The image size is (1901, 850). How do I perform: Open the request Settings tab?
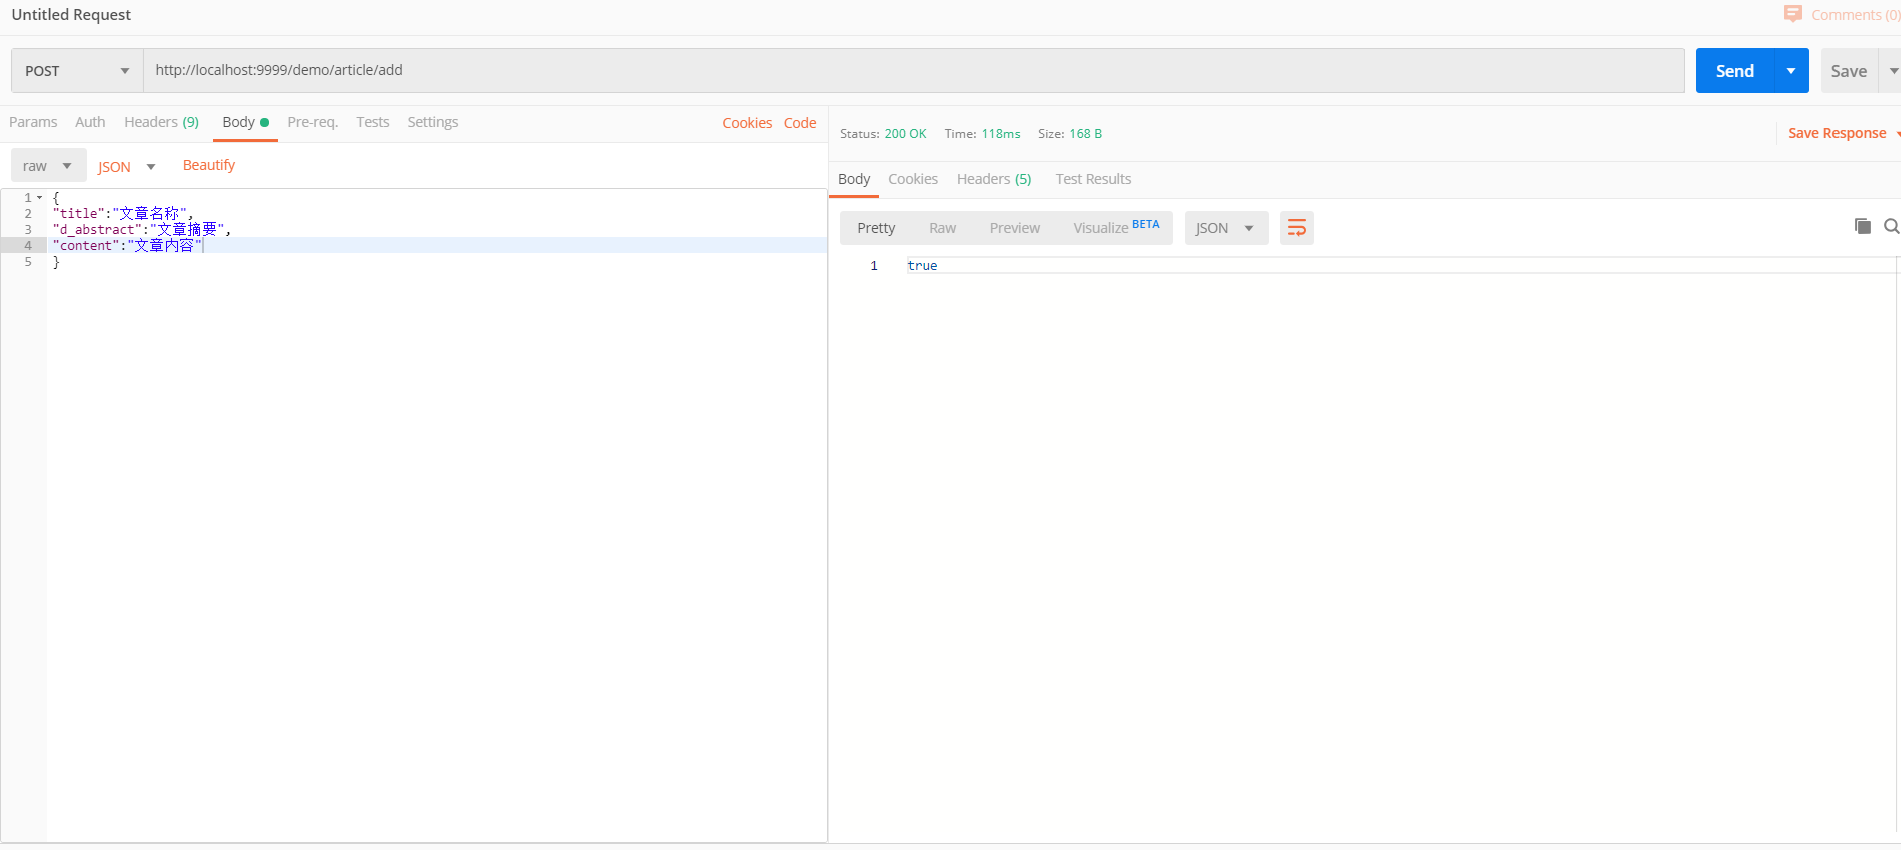click(432, 122)
